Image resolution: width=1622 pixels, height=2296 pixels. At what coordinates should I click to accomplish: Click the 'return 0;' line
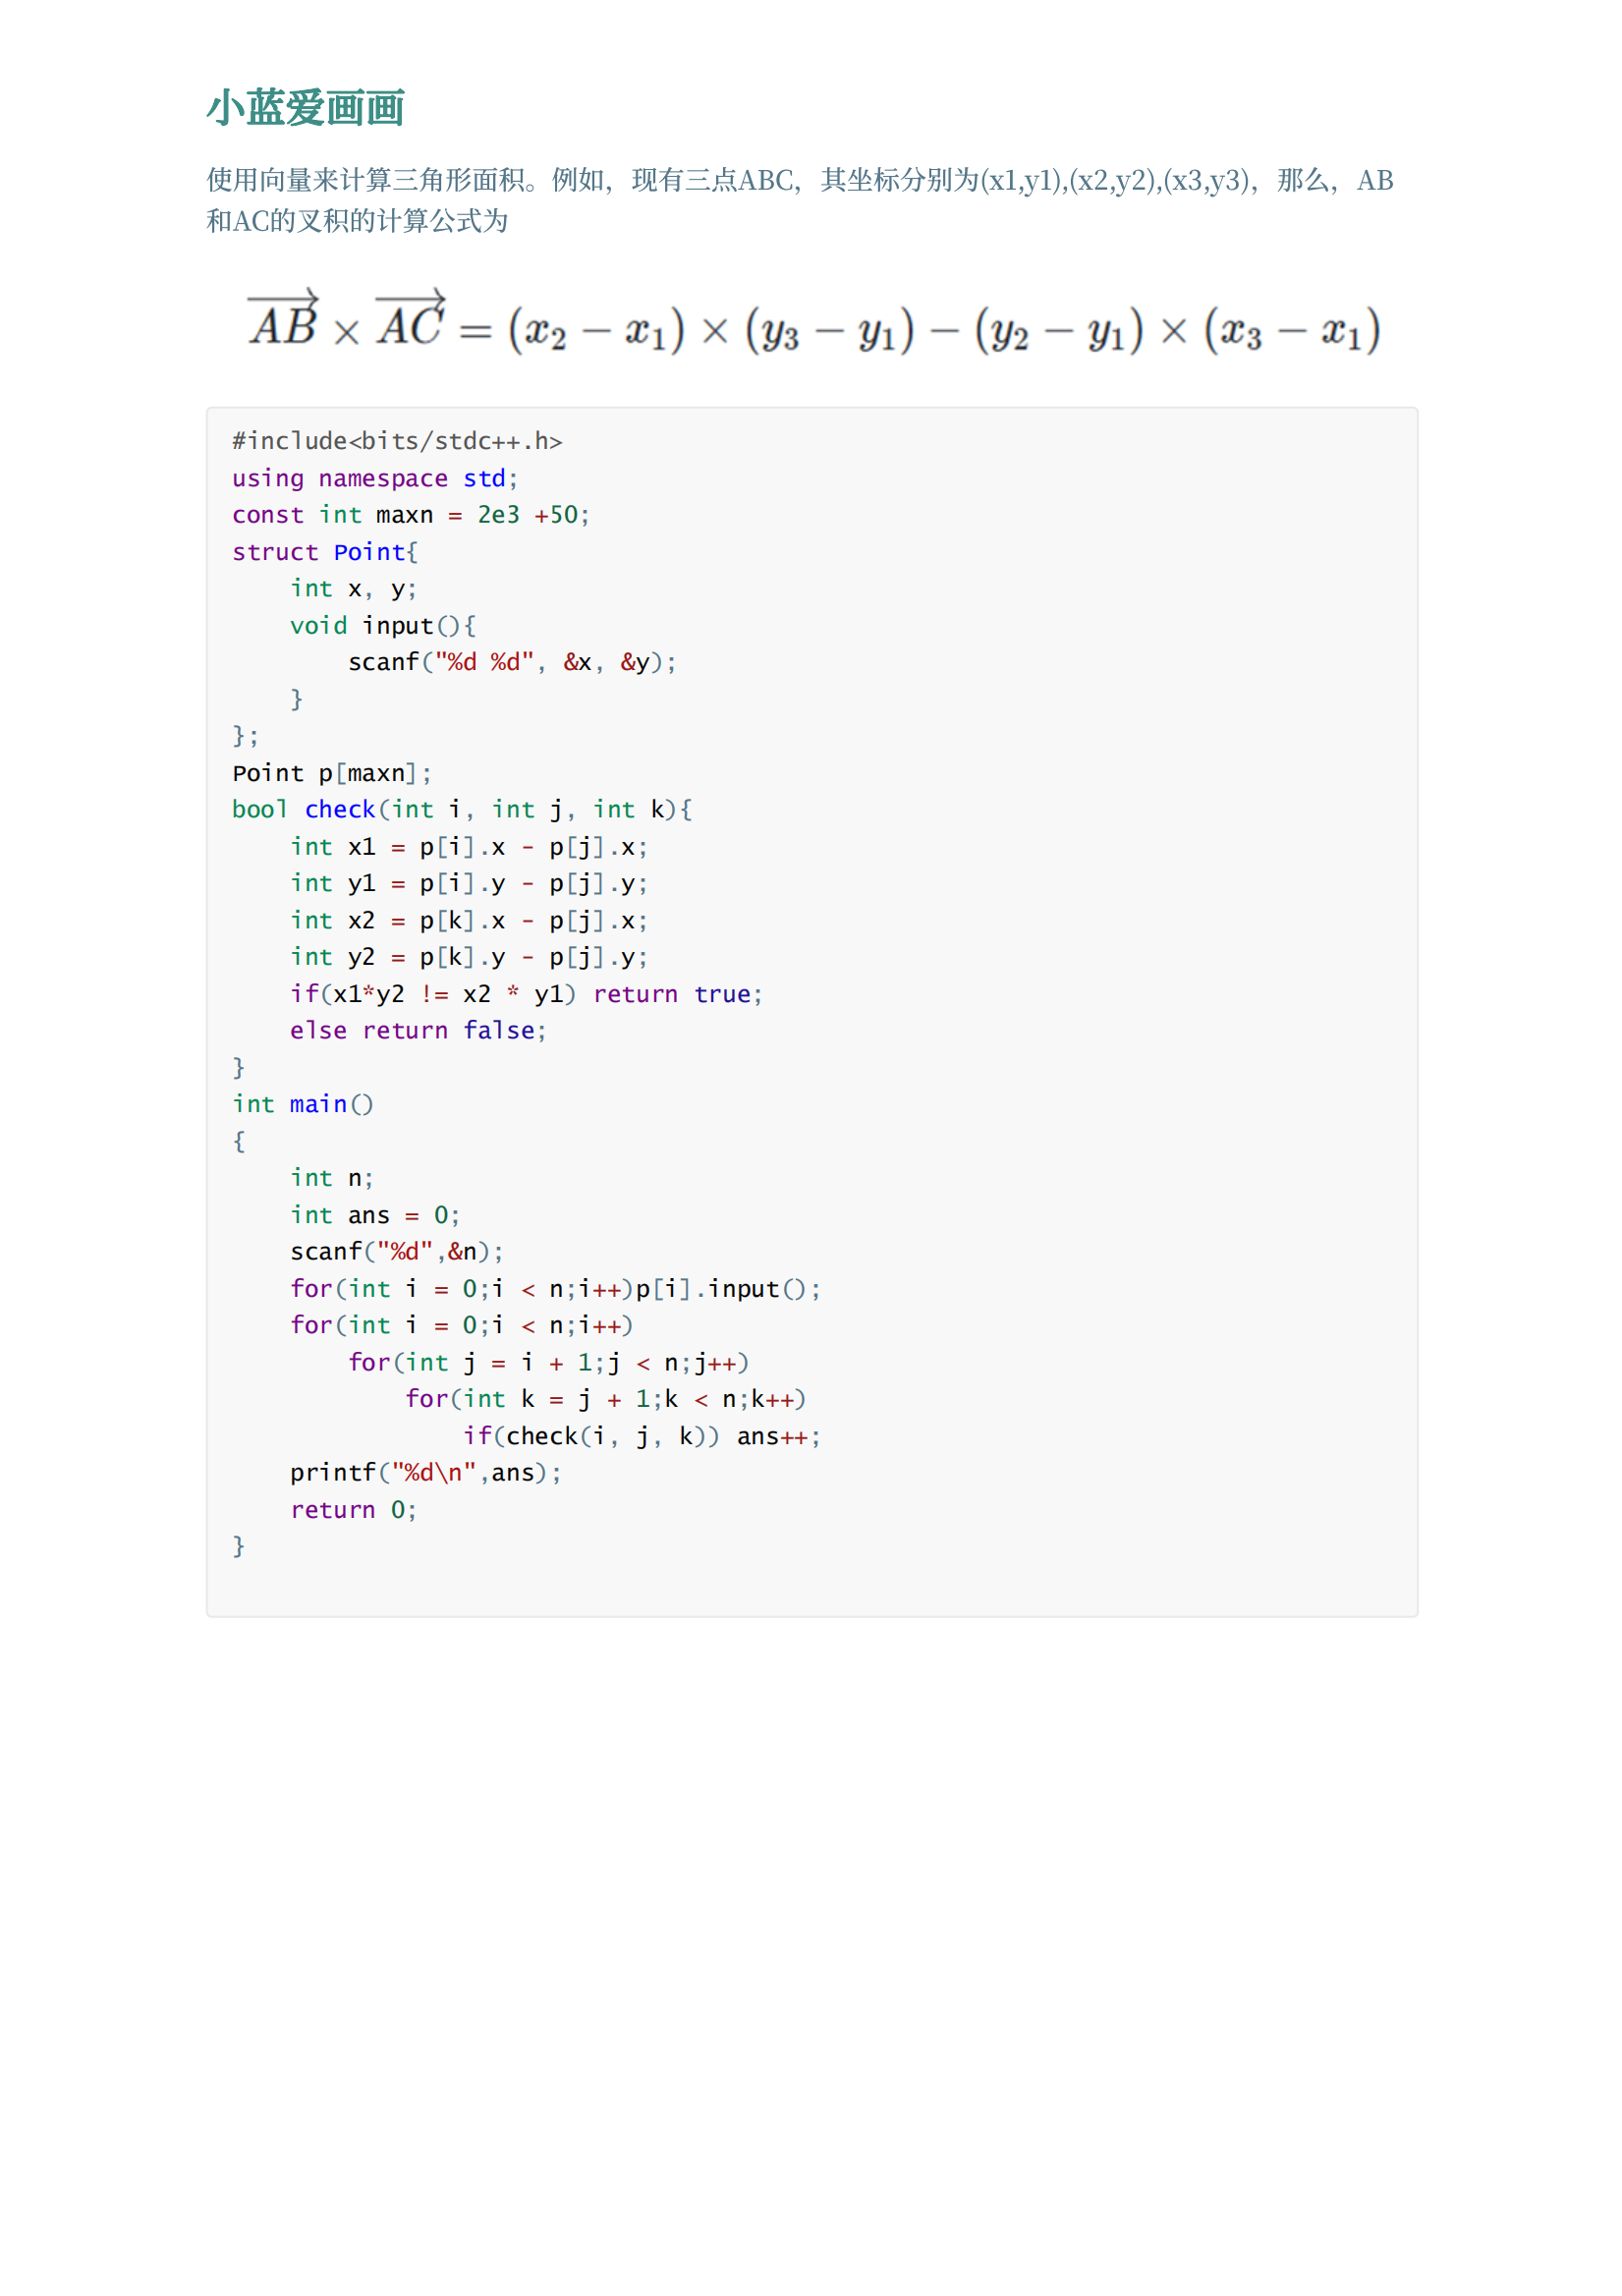[353, 1510]
